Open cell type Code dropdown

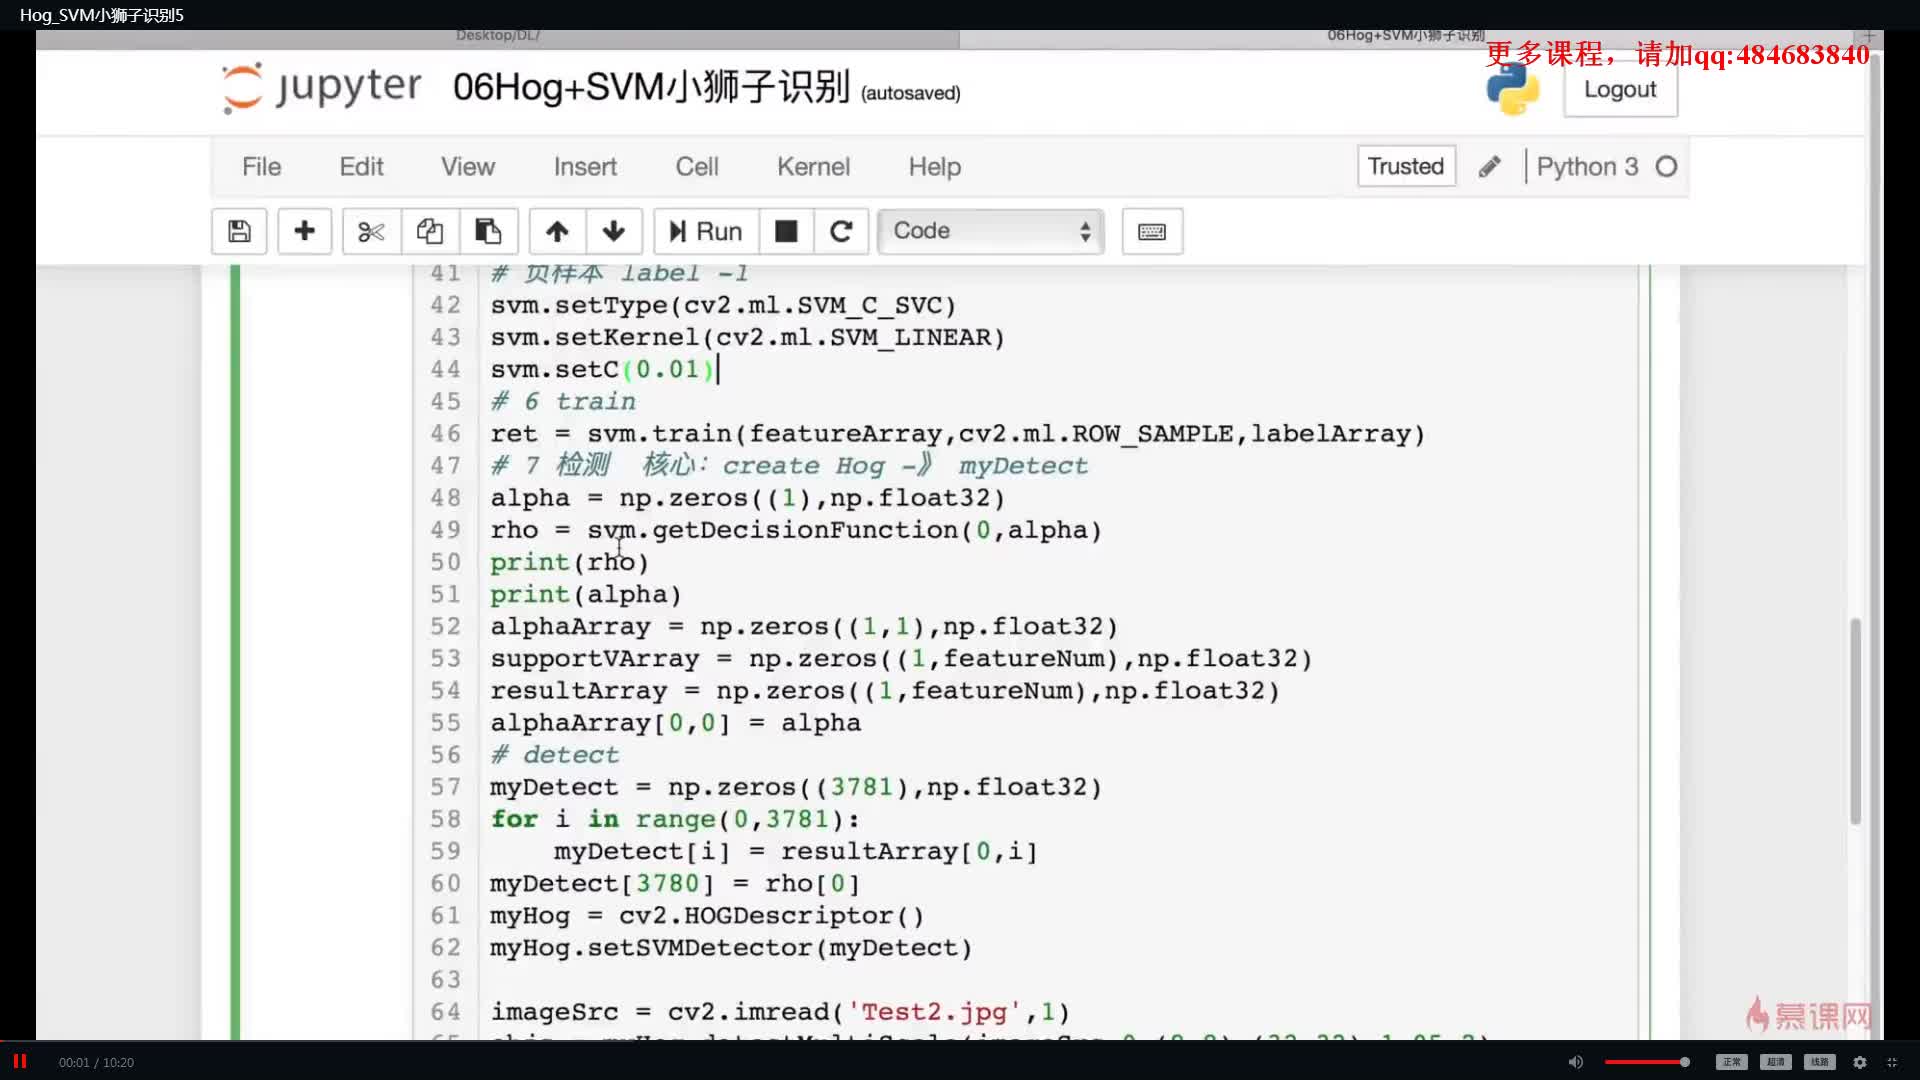click(x=990, y=232)
